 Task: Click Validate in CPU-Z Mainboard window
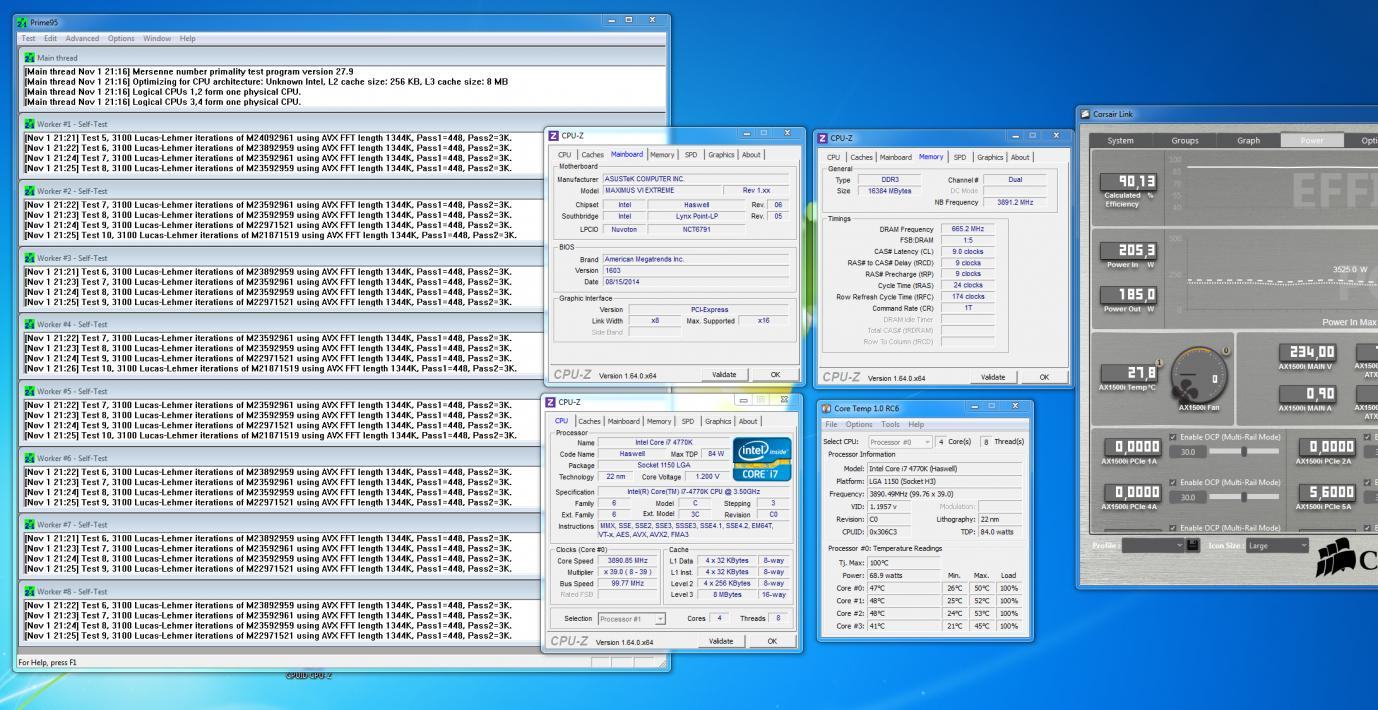click(x=723, y=375)
